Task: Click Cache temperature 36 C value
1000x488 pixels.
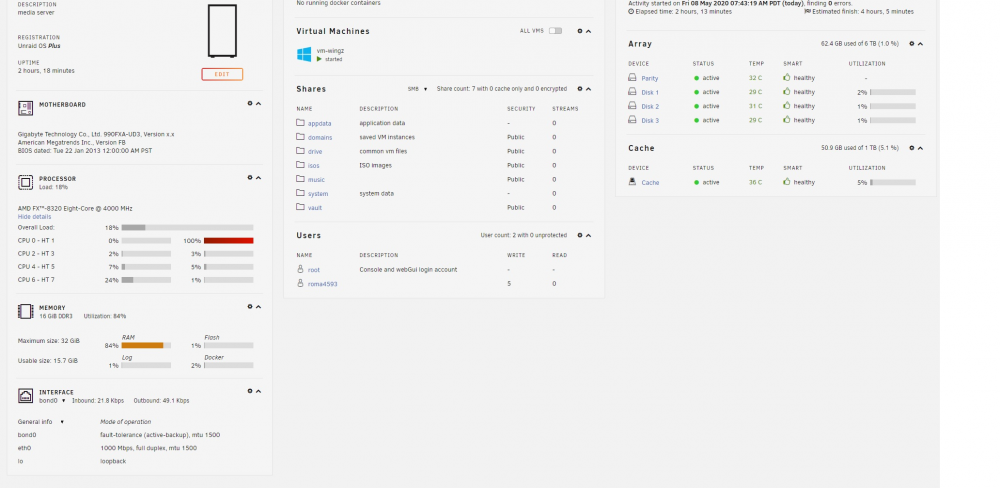Action: [x=755, y=182]
